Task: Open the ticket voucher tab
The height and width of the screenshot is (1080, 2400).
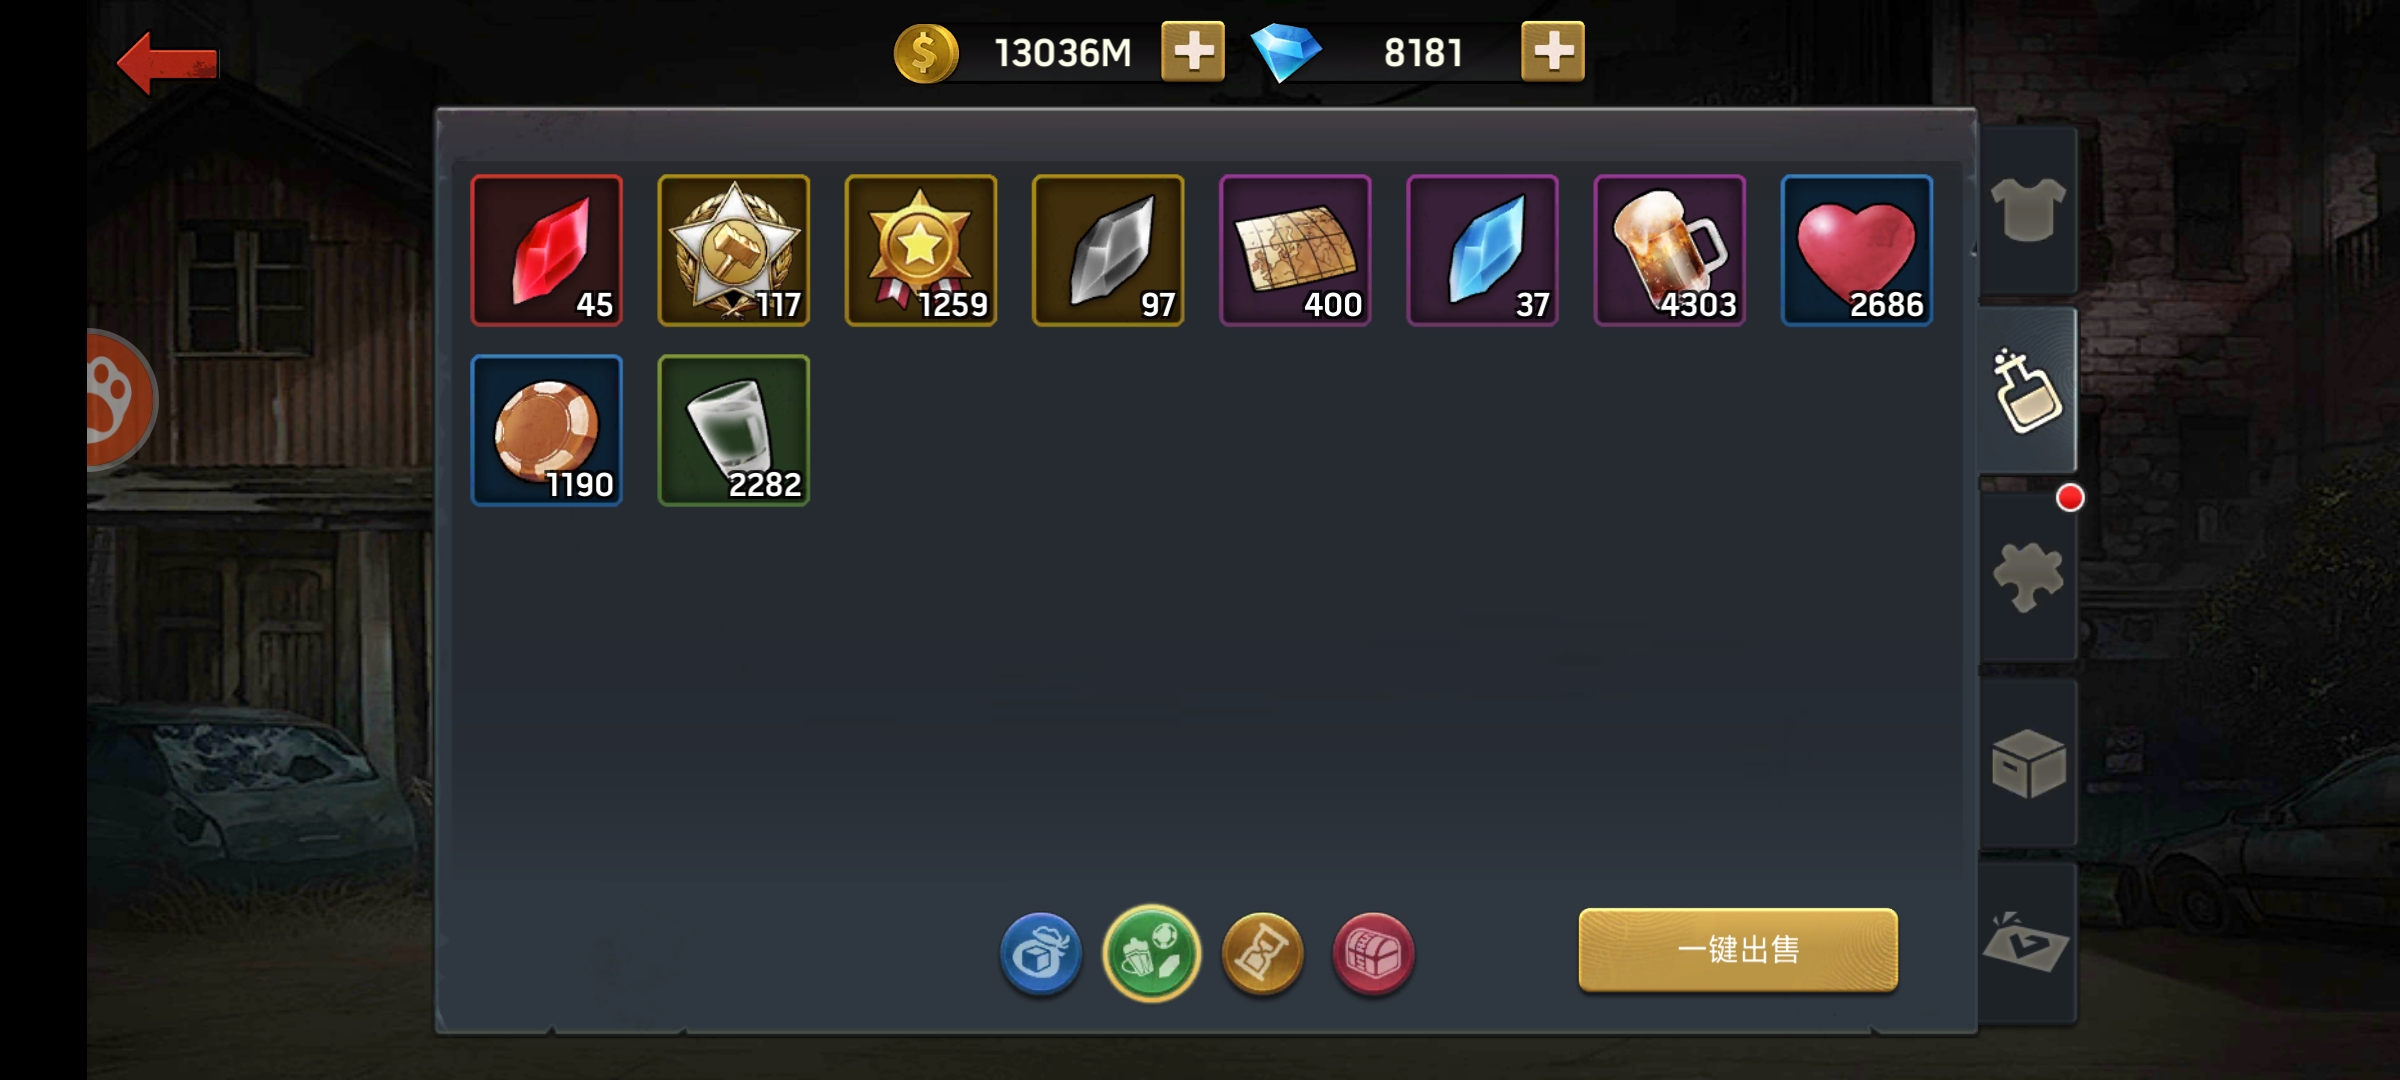Action: (2028, 943)
